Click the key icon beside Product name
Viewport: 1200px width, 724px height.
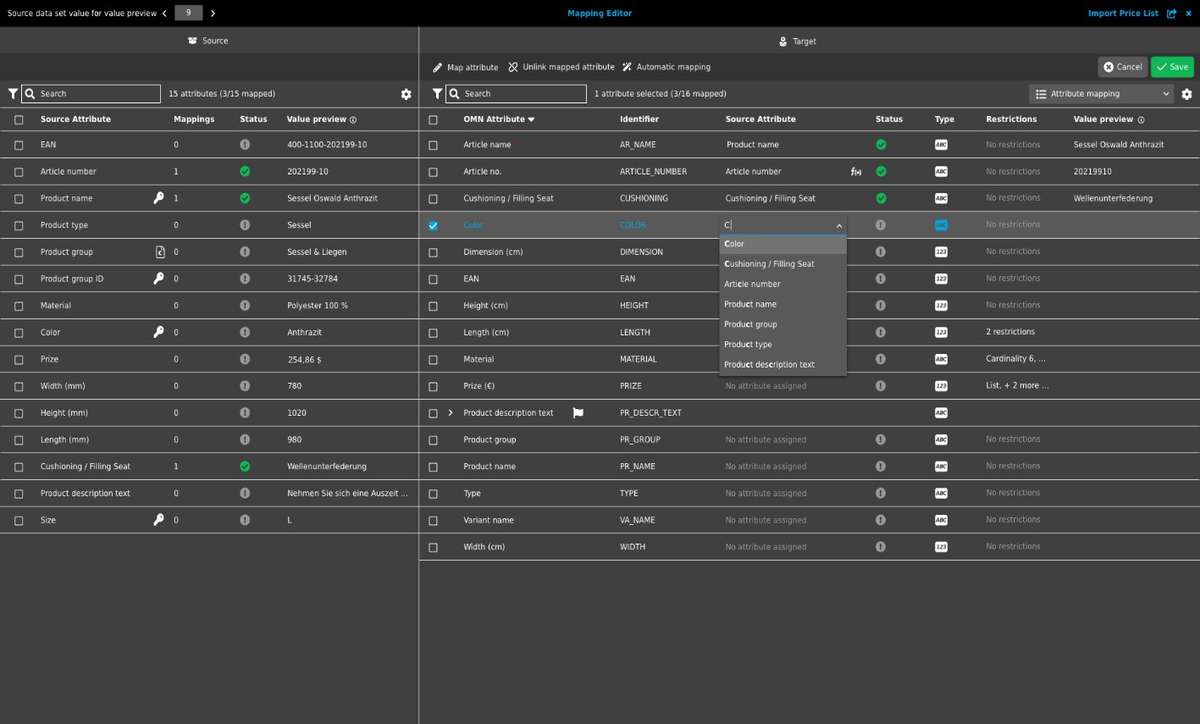158,198
